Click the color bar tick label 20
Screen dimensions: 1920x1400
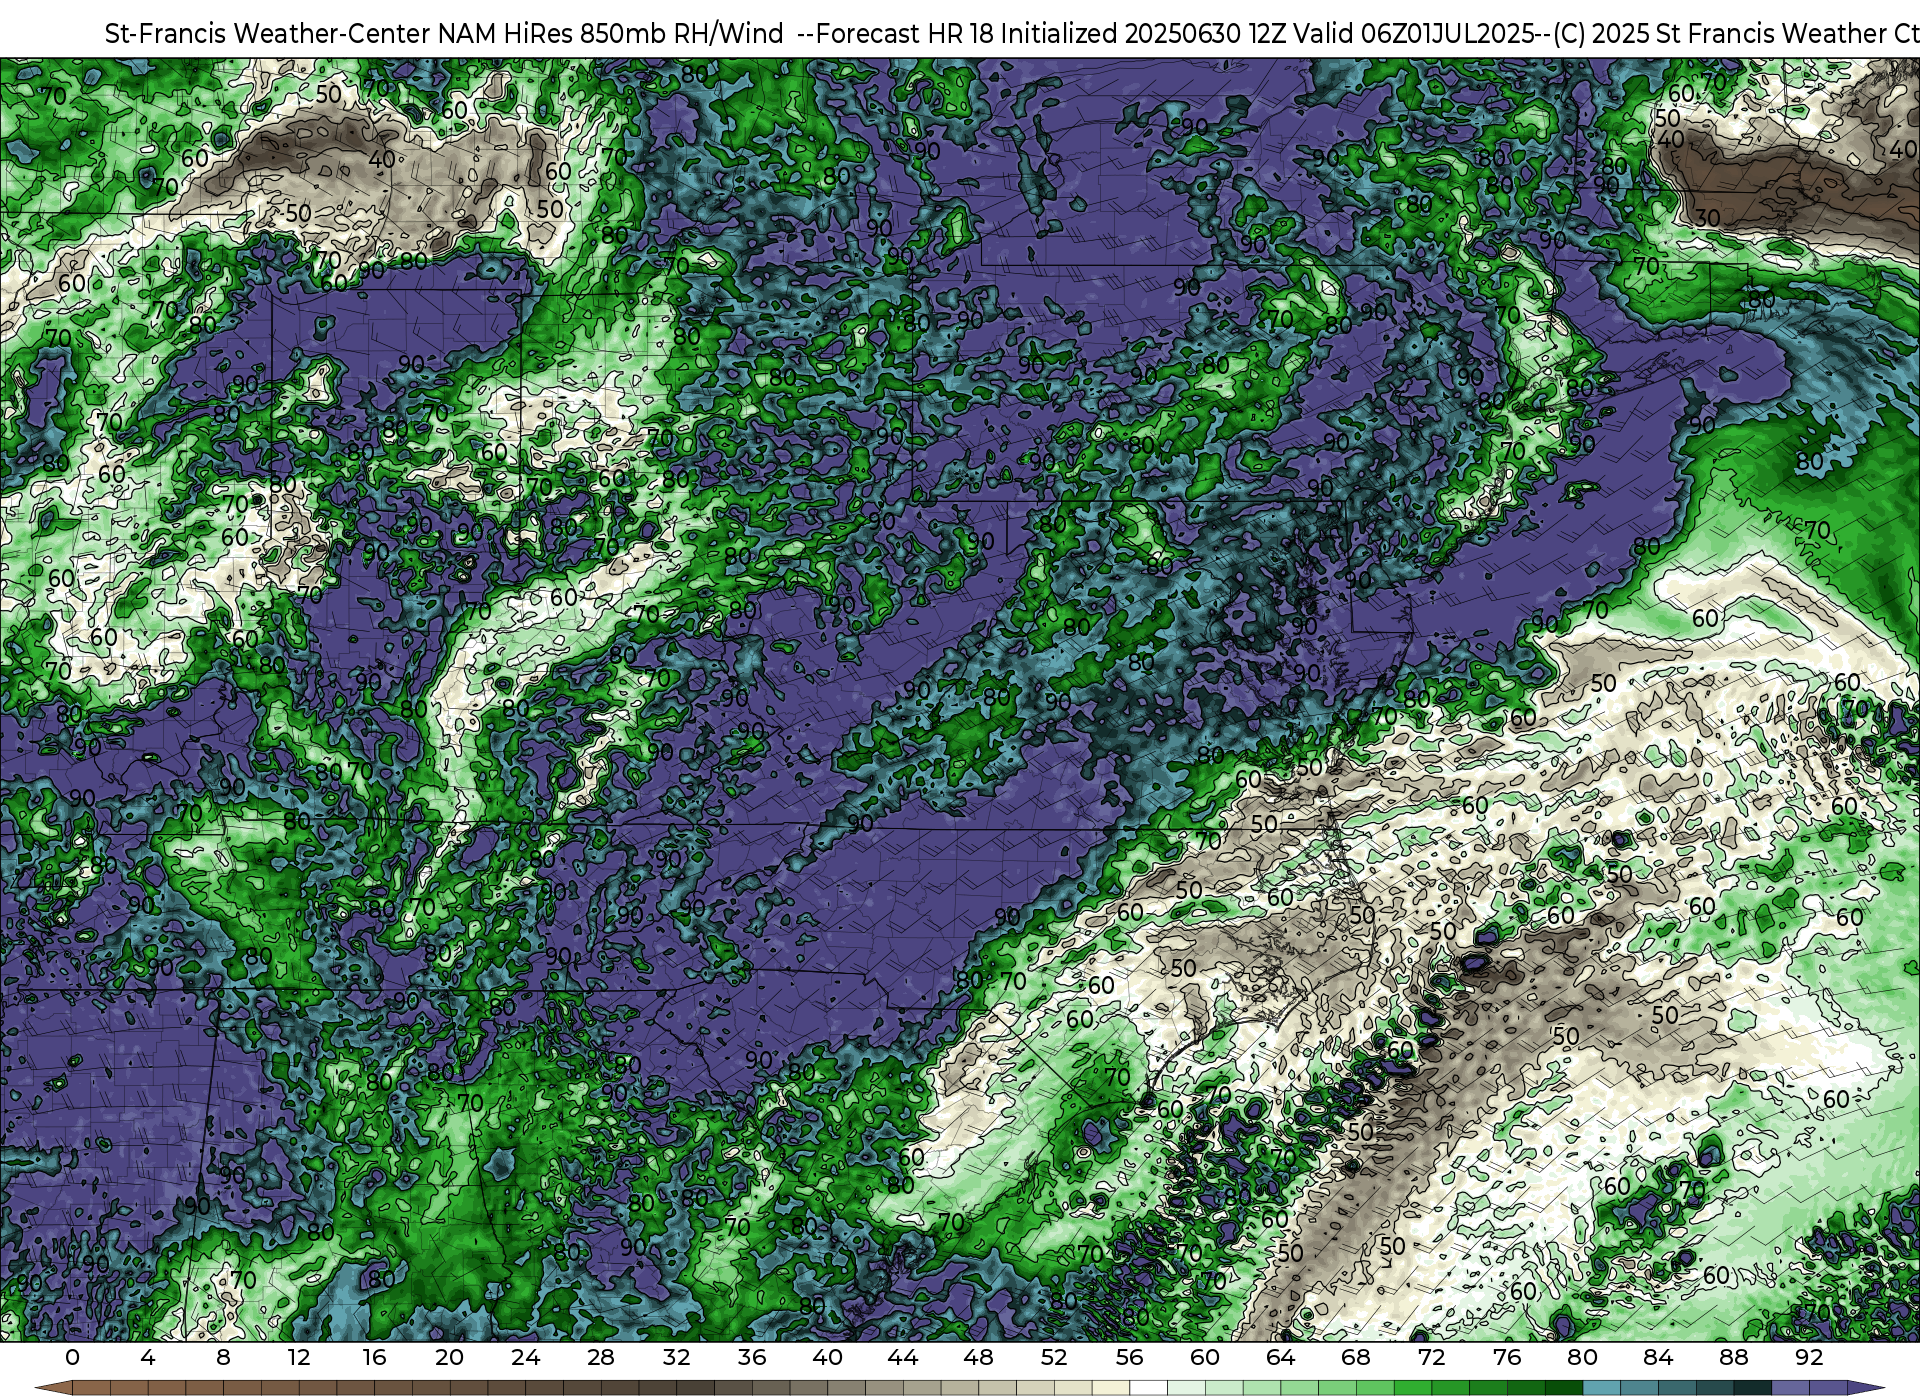(x=450, y=1357)
